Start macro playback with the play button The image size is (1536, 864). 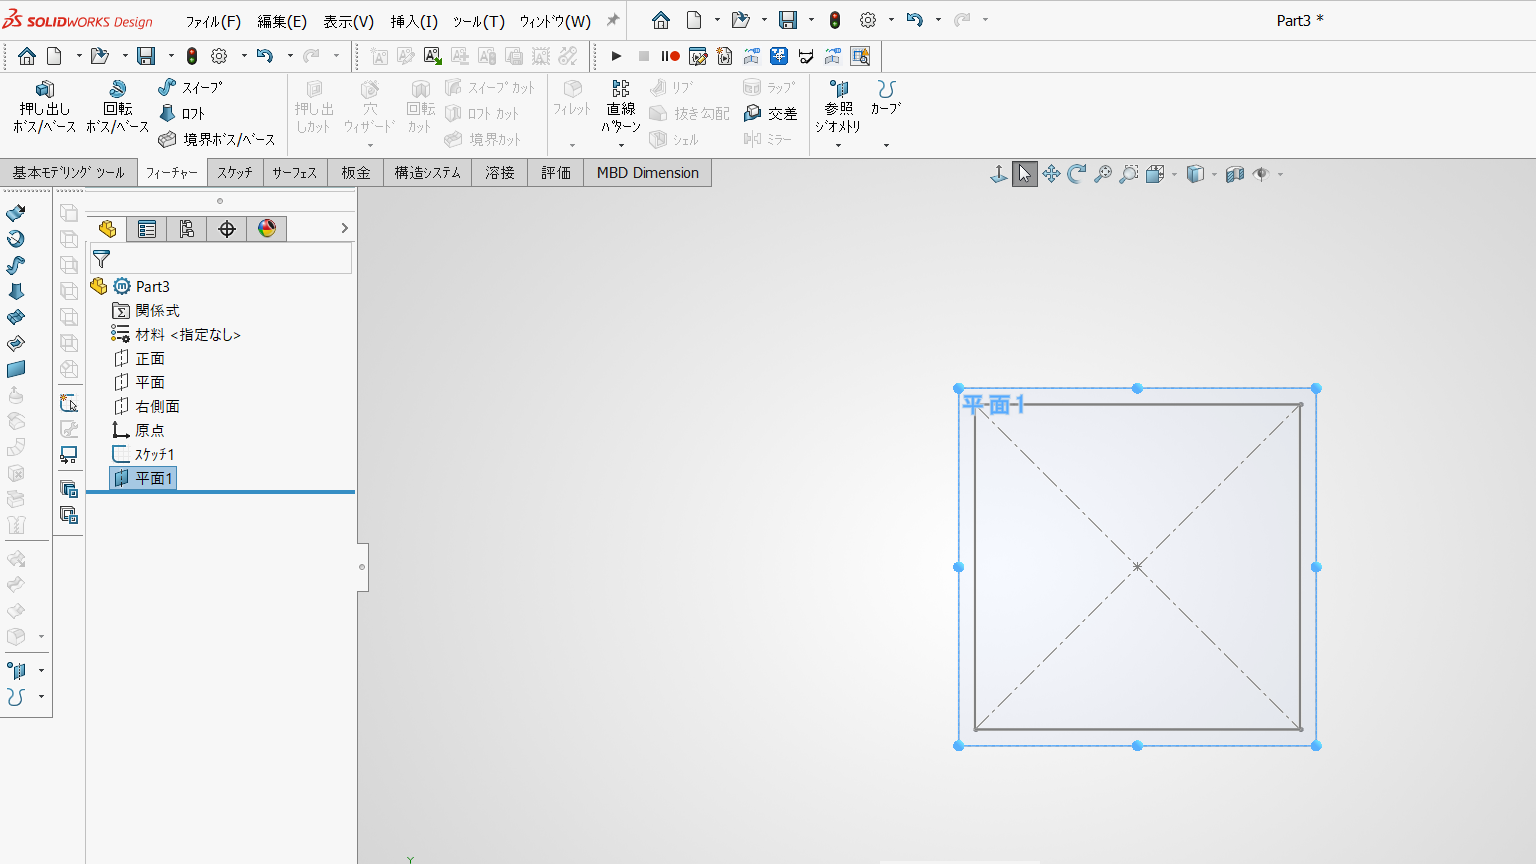tap(616, 56)
